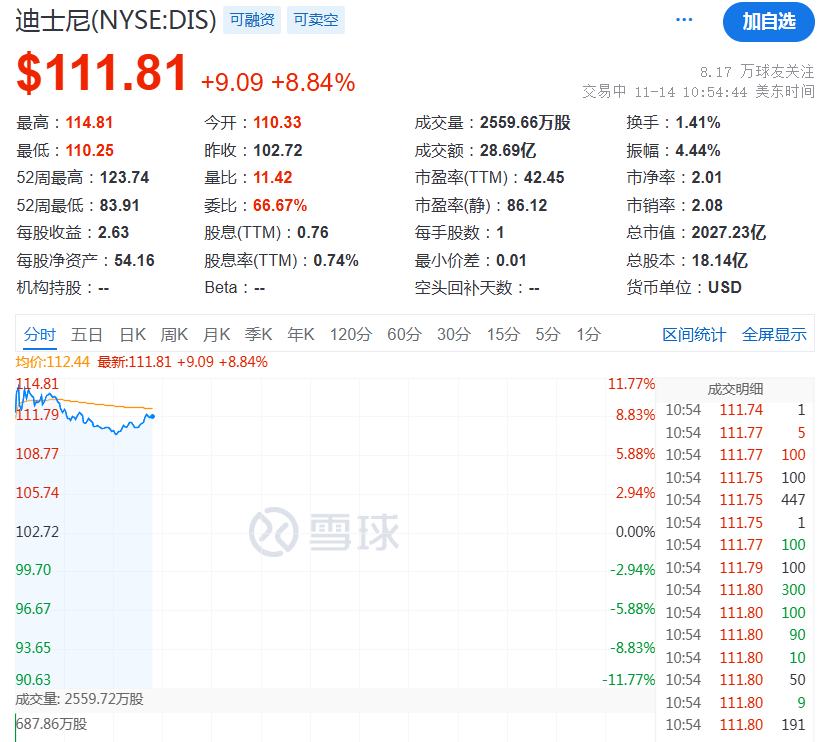Switch chart to 1分 one-minute interval

click(x=585, y=336)
